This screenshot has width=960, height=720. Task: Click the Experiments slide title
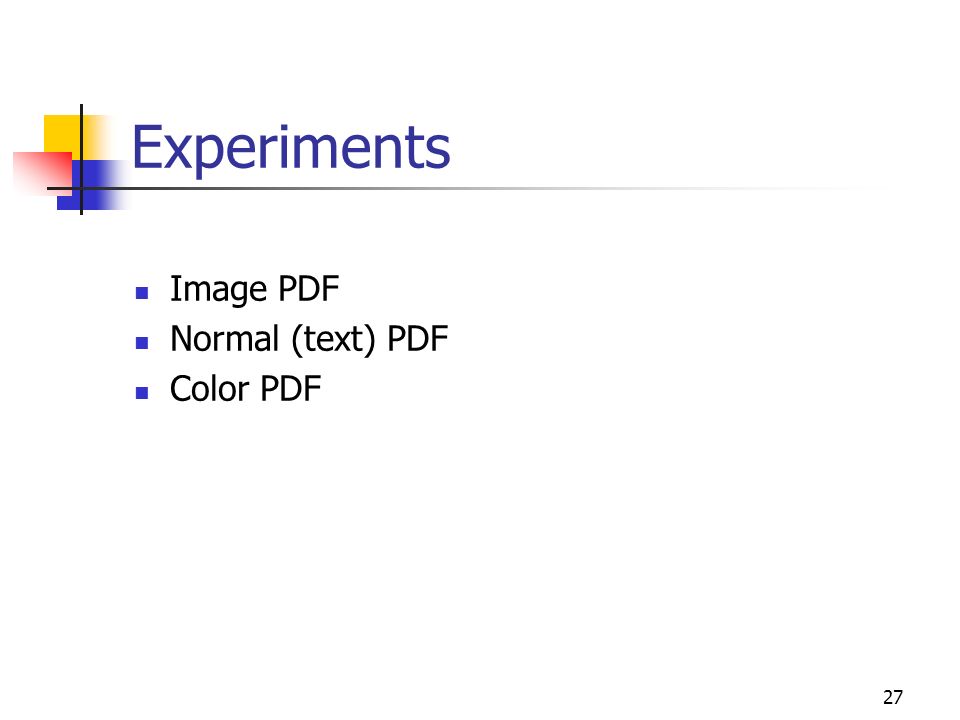pos(291,148)
